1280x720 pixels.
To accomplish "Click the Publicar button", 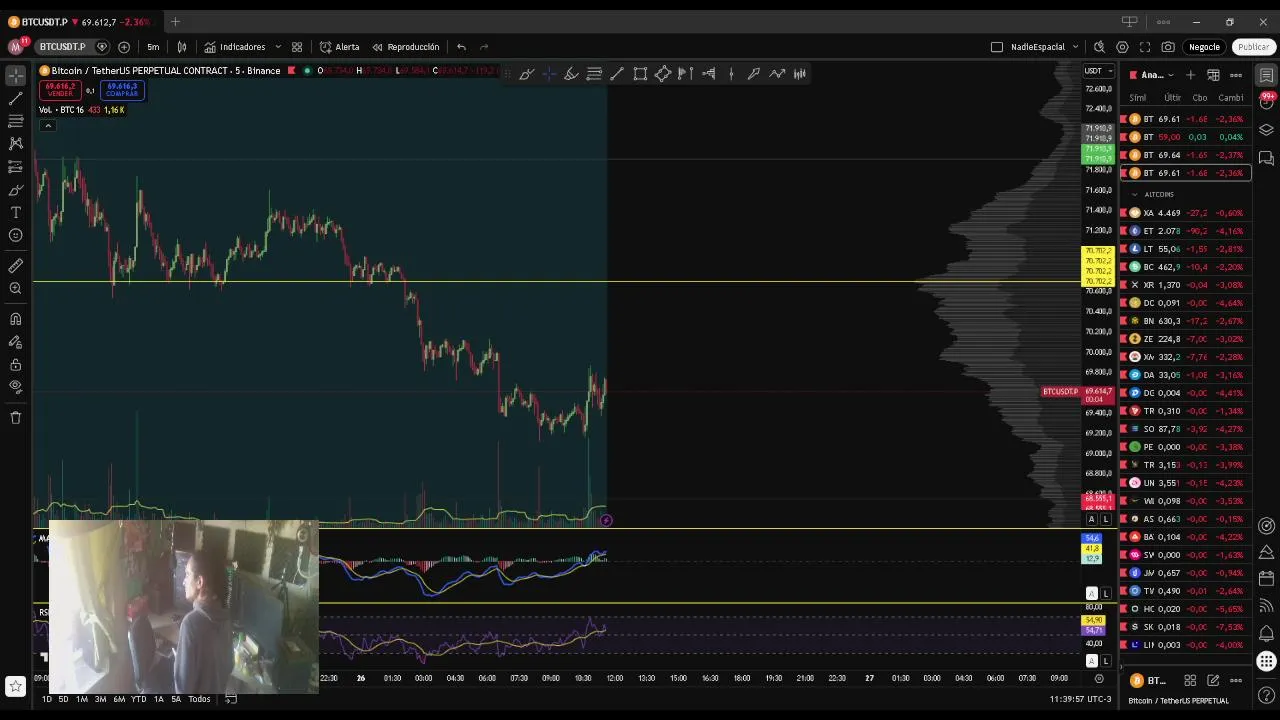I will (1253, 47).
